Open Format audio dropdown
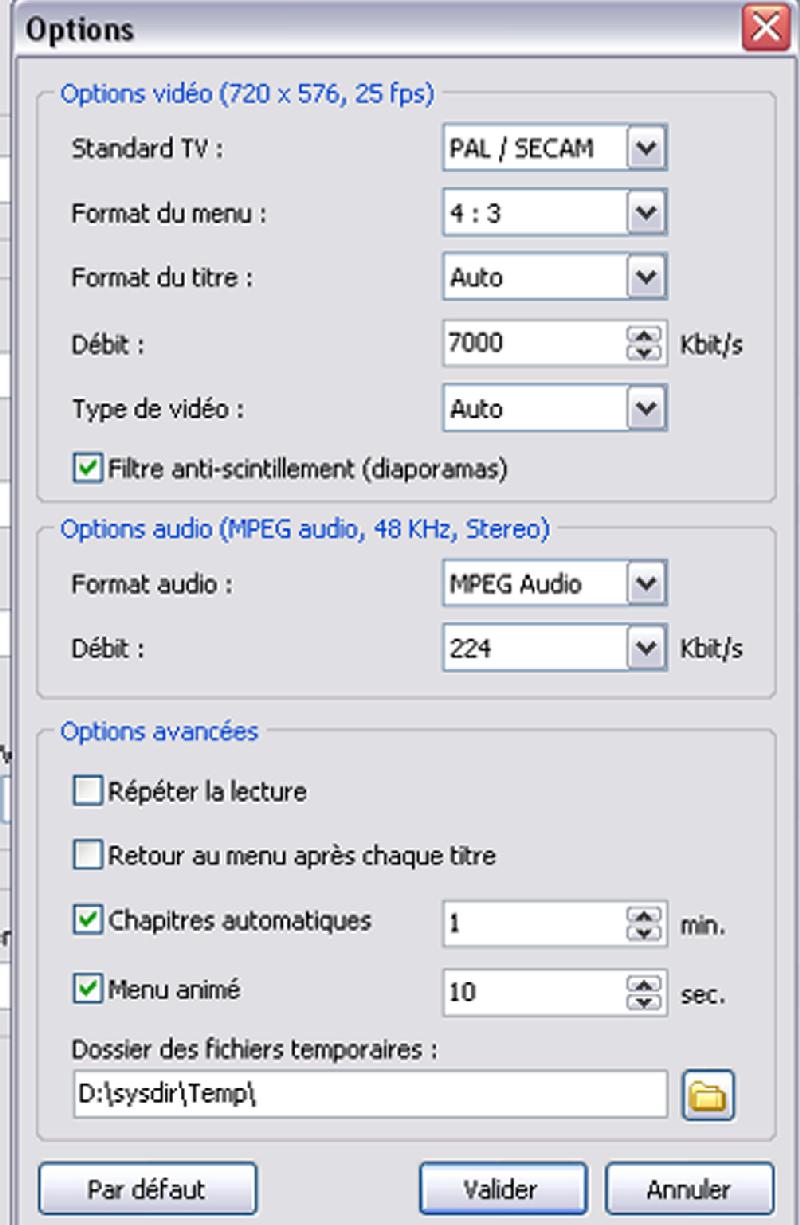The height and width of the screenshot is (1225, 800). pyautogui.click(x=646, y=584)
